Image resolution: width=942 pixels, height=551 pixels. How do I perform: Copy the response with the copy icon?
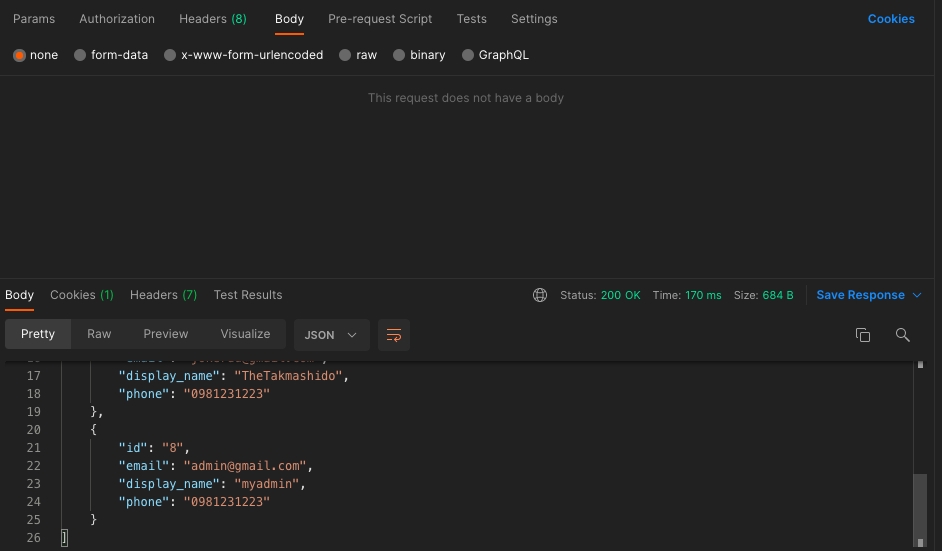tap(863, 335)
